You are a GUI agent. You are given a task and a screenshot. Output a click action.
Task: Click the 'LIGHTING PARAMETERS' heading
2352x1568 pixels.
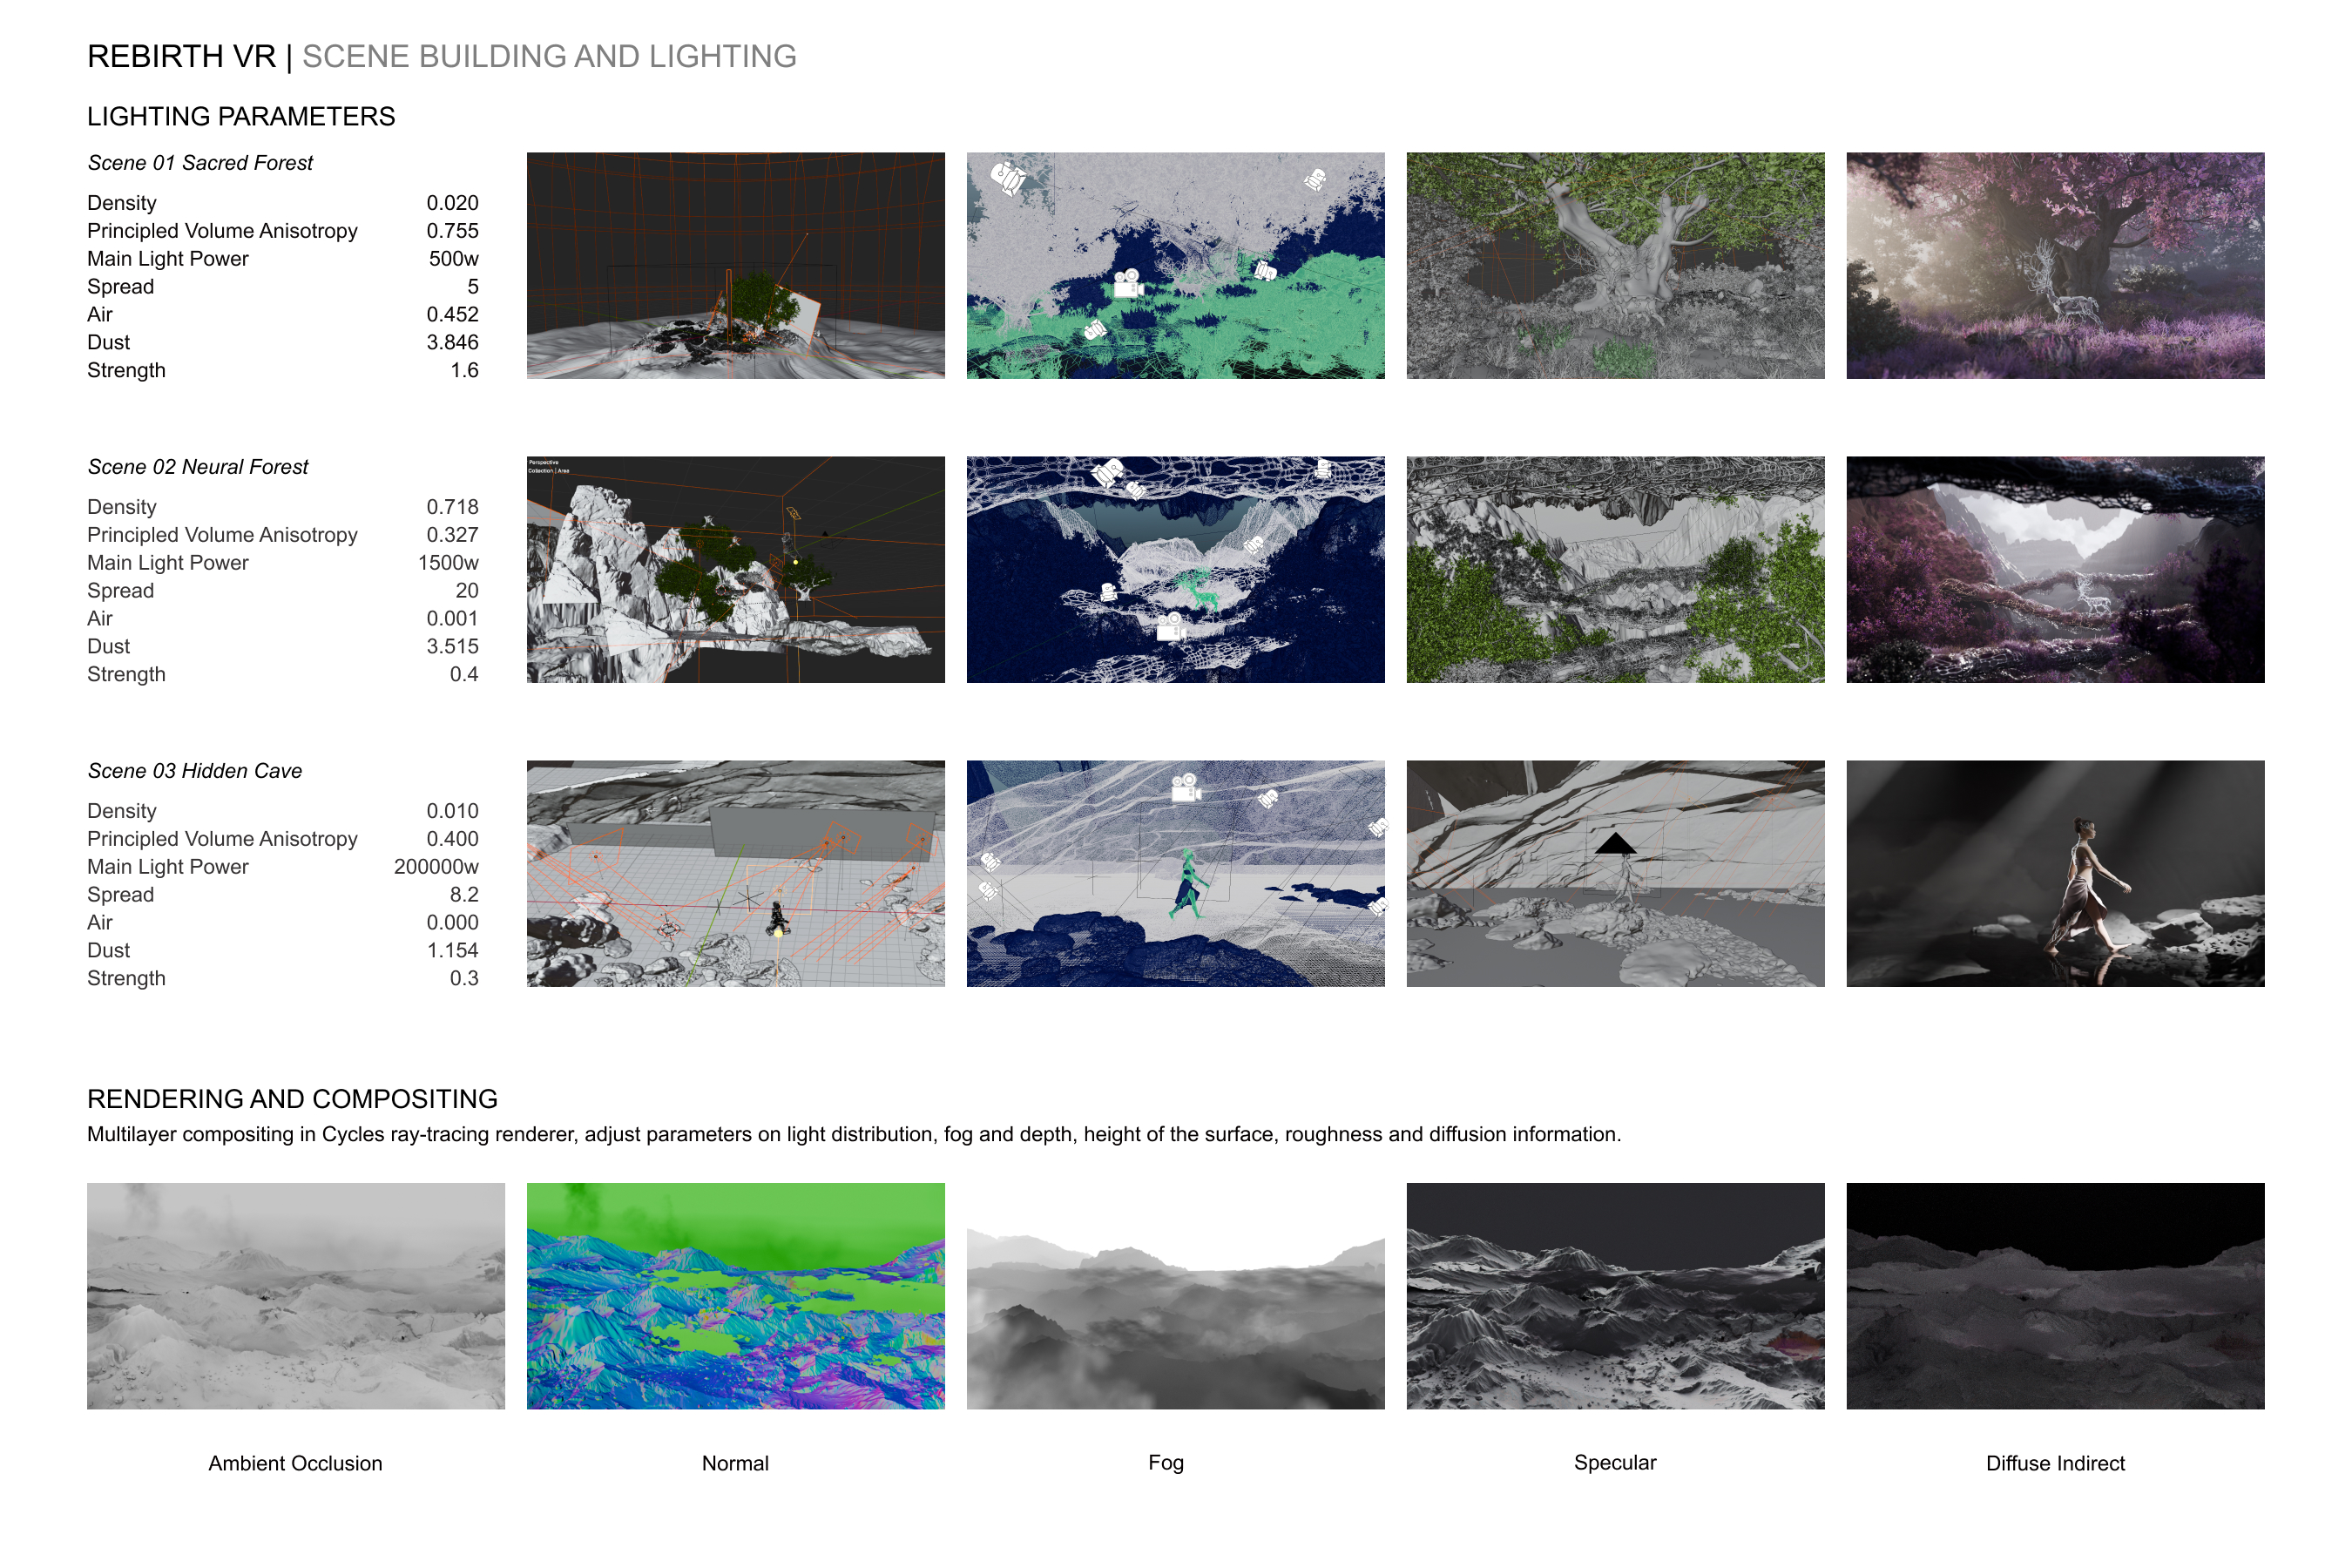241,117
